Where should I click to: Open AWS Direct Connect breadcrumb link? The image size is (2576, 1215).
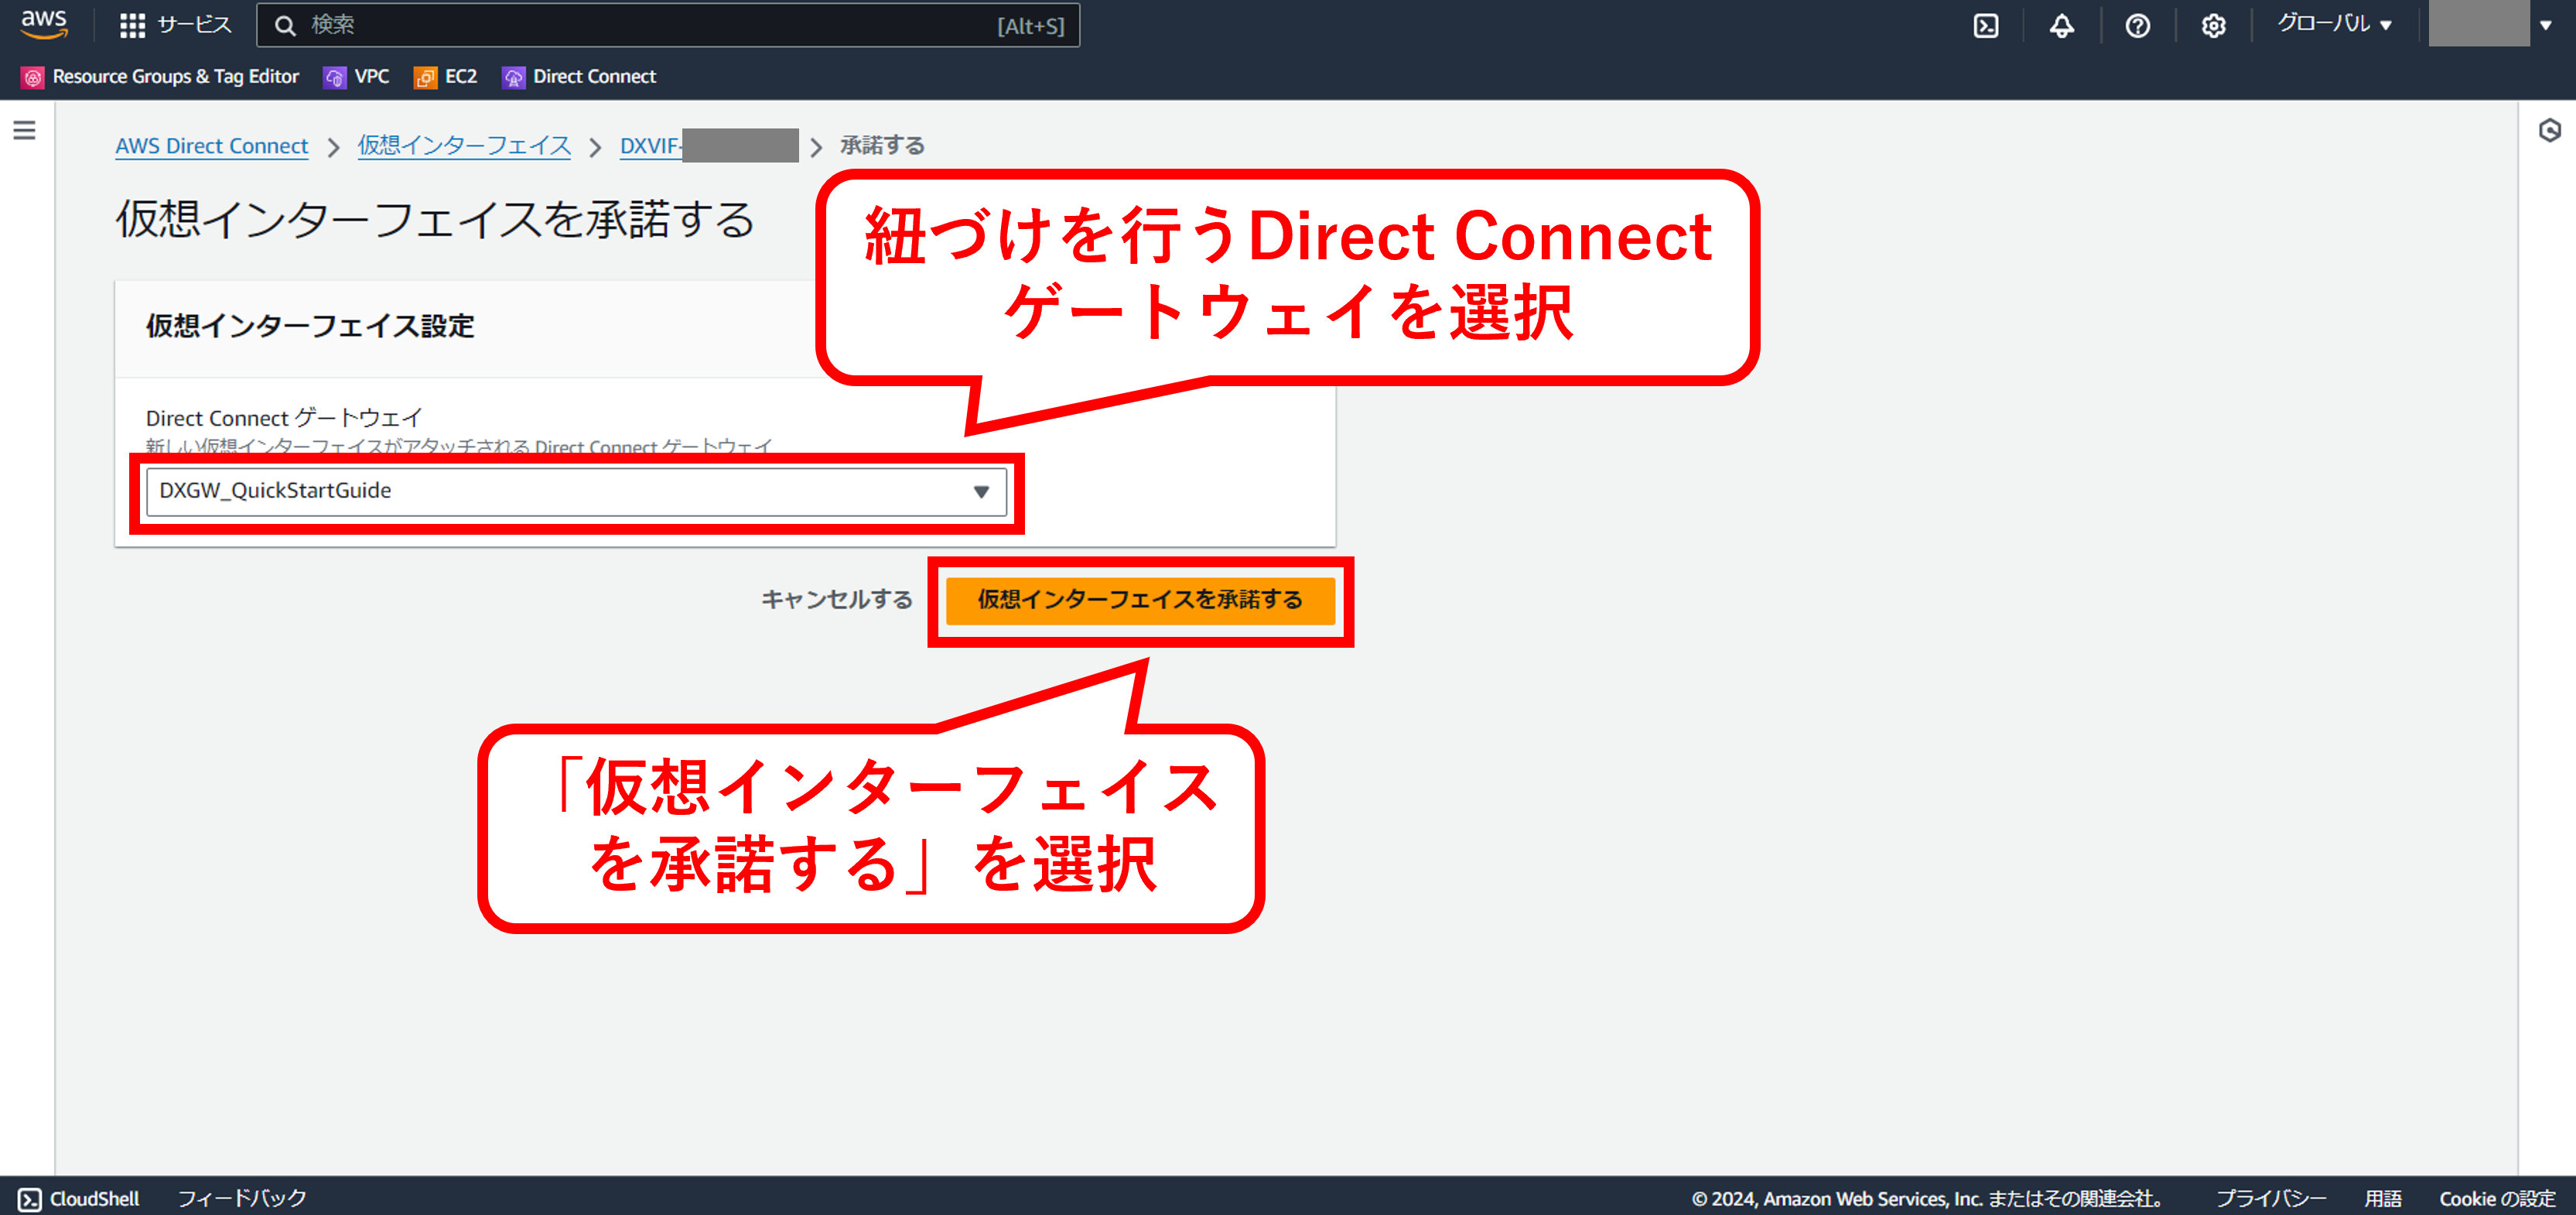212,146
